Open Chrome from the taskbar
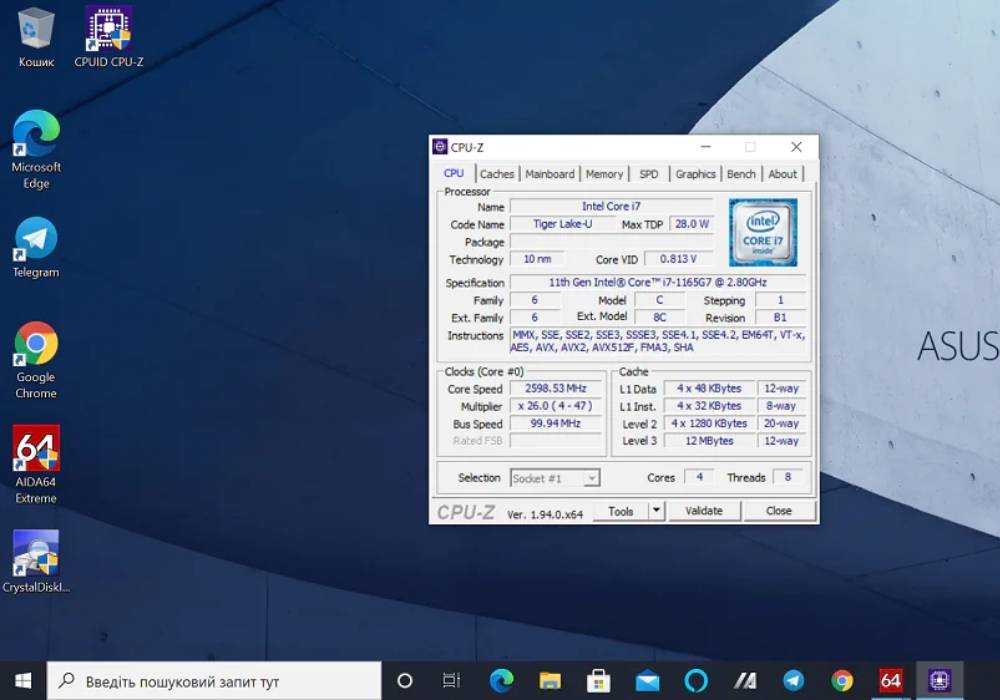This screenshot has height=700, width=1000. point(842,681)
